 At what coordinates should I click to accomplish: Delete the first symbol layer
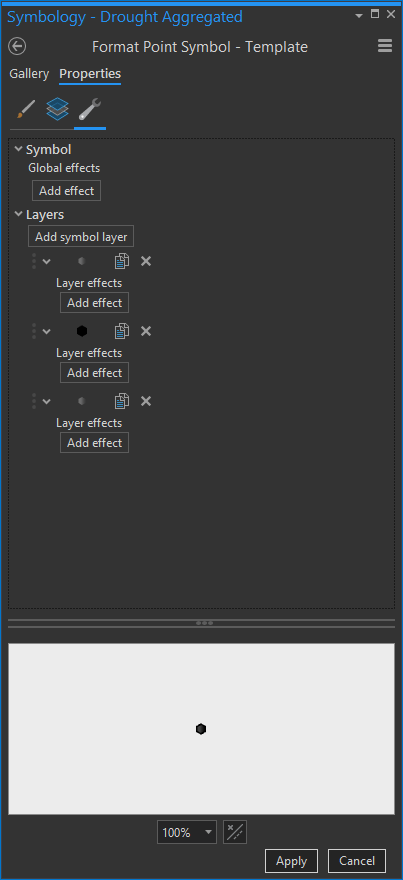146,261
